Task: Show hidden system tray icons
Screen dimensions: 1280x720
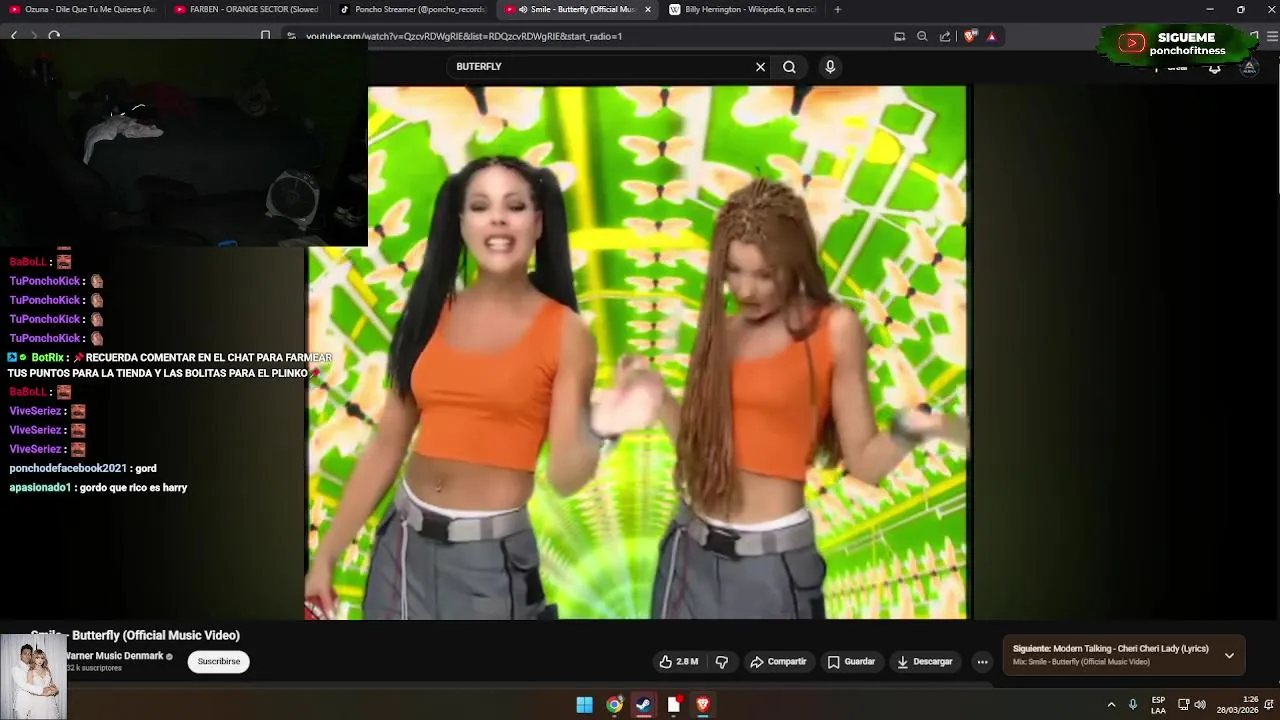Action: [1111, 705]
